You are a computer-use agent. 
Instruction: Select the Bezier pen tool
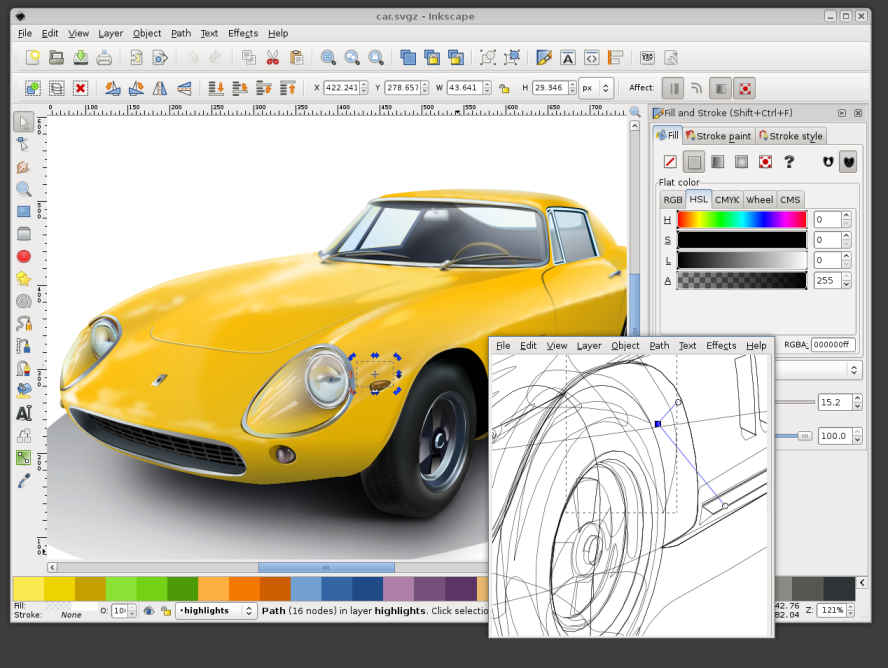(23, 346)
